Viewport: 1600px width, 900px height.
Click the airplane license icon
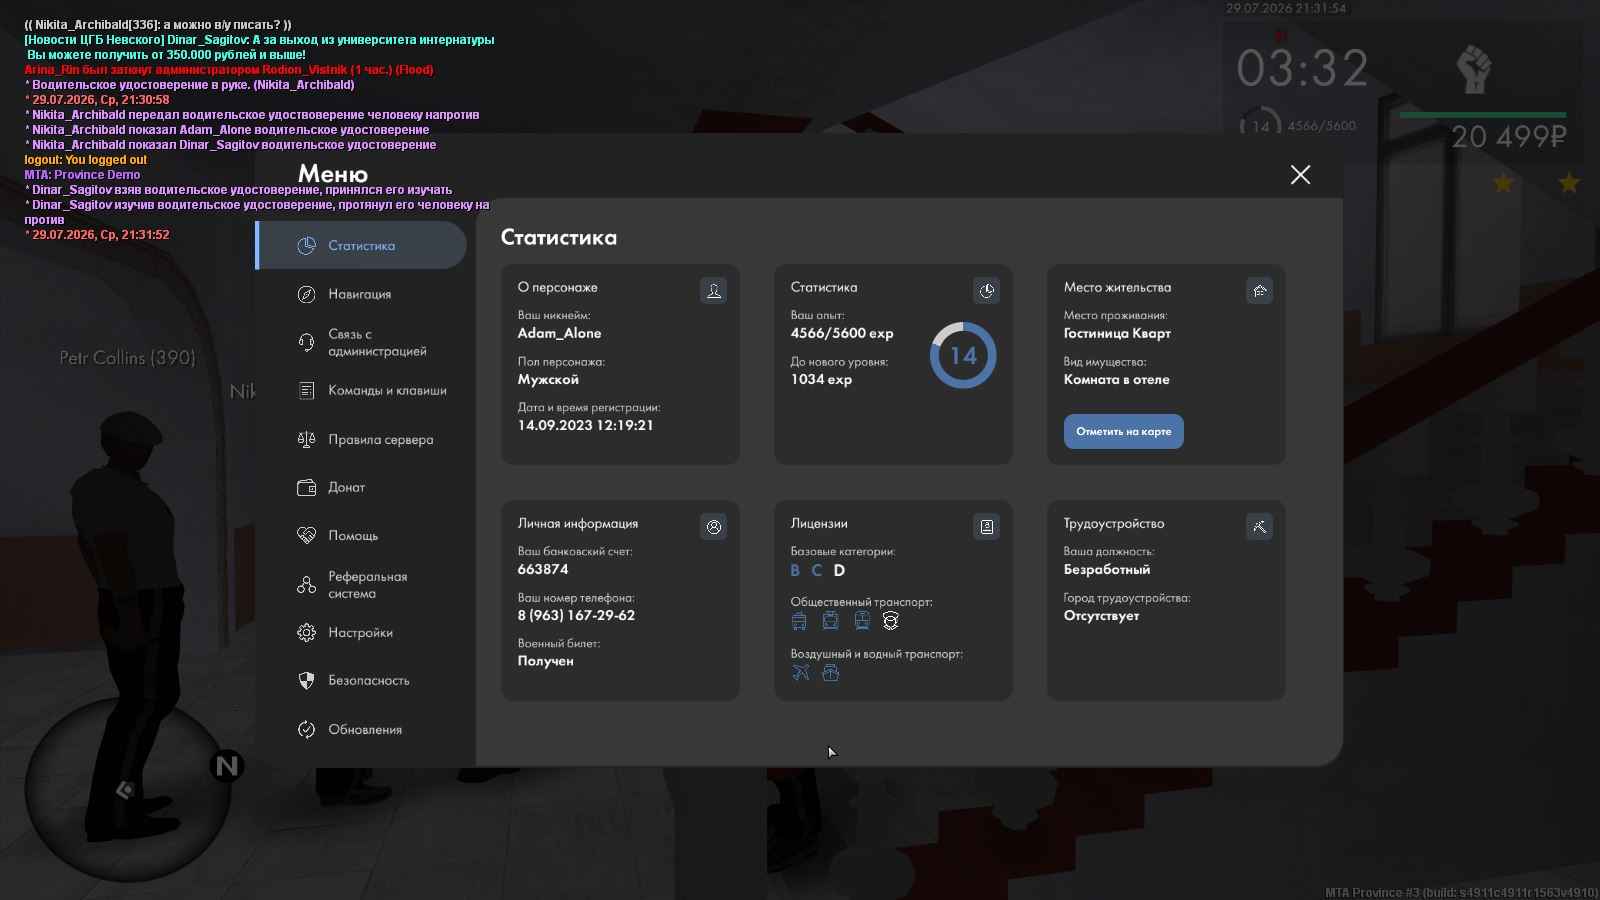click(800, 673)
